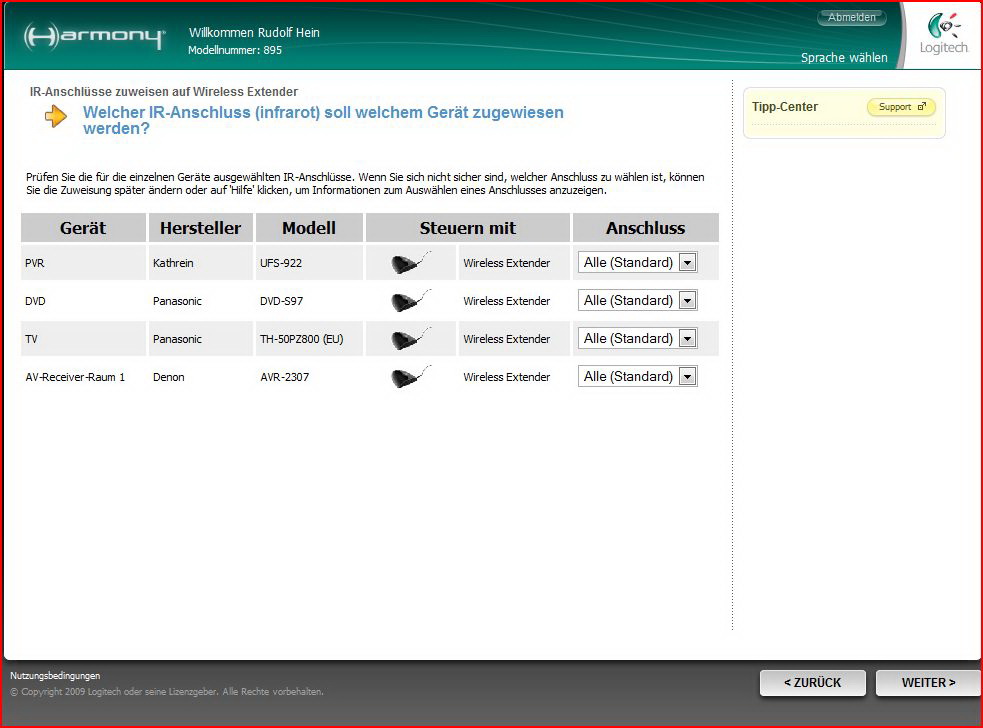Click the Wireless Extender icon for AV-Receiver
Image resolution: width=983 pixels, height=728 pixels.
click(x=410, y=377)
